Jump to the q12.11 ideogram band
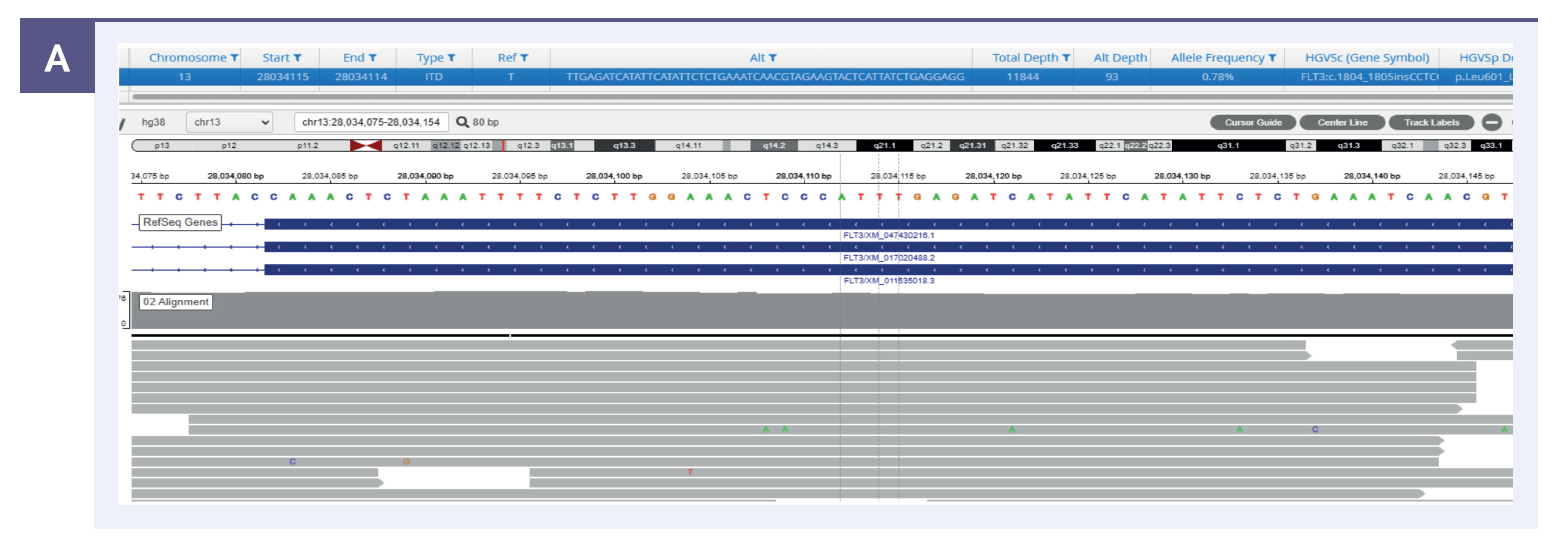The width and height of the screenshot is (1562, 553). (x=405, y=146)
